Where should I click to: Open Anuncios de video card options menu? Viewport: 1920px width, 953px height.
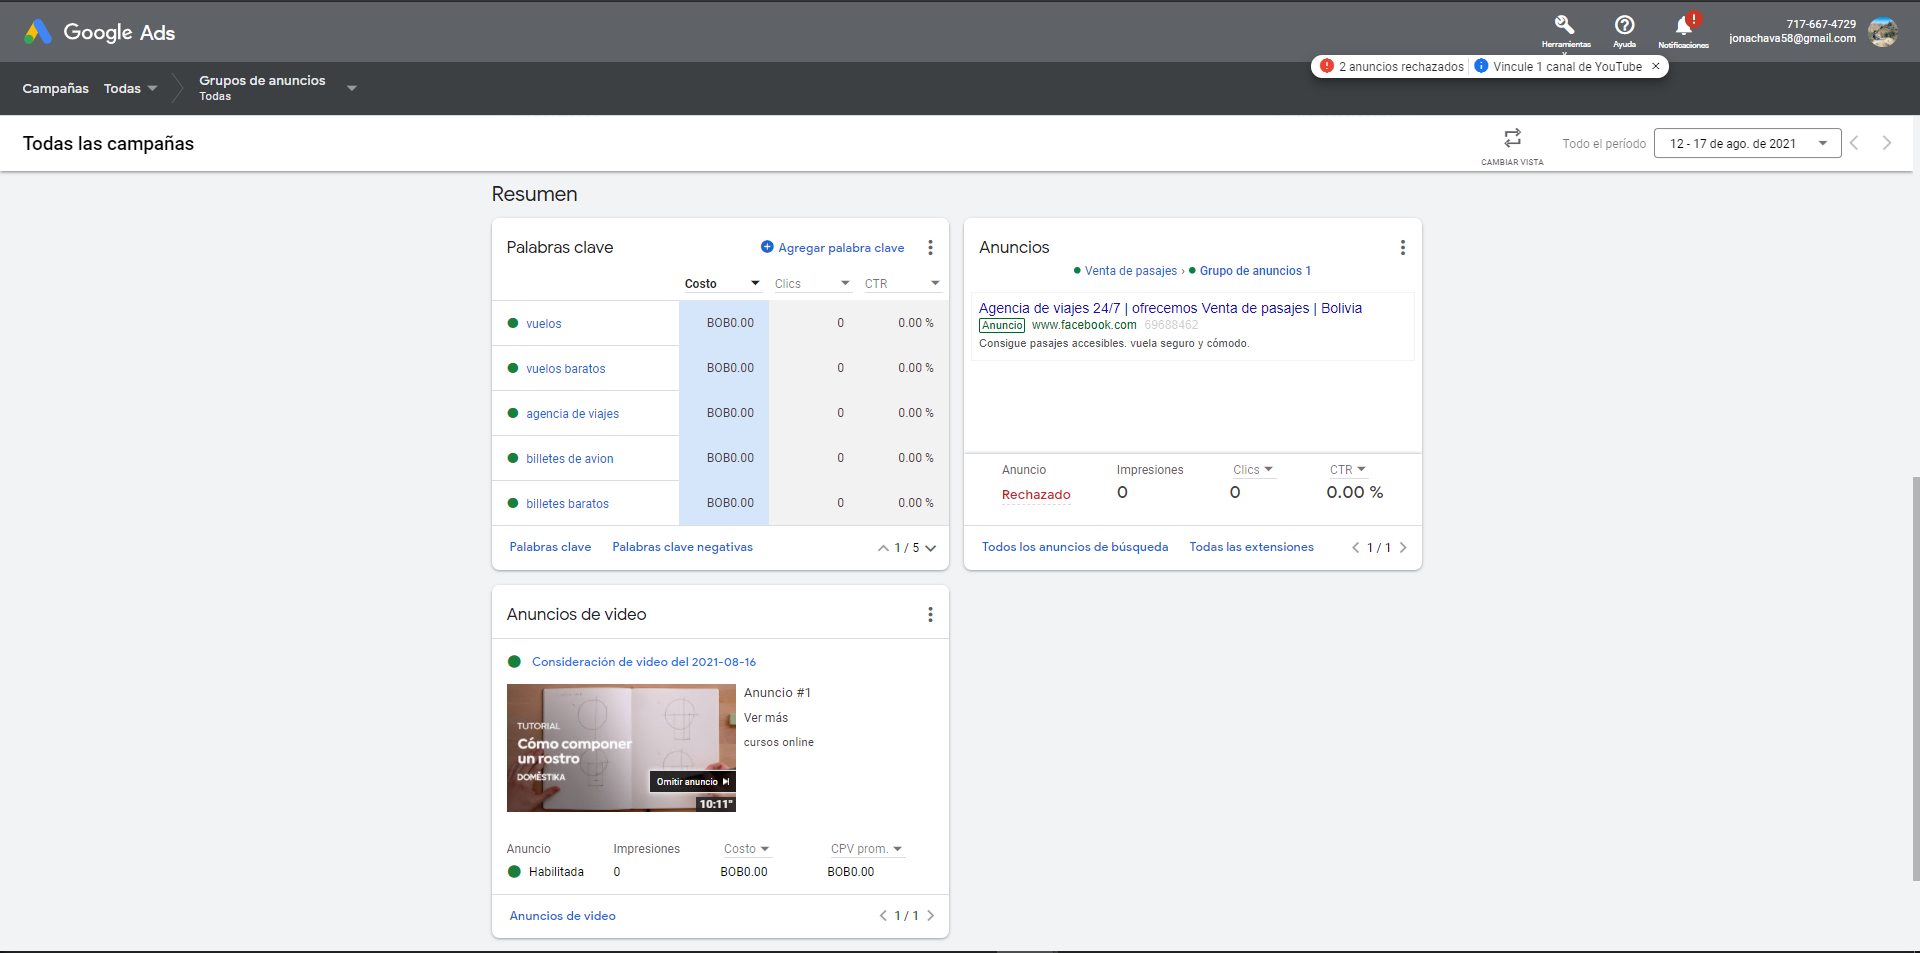pyautogui.click(x=930, y=614)
